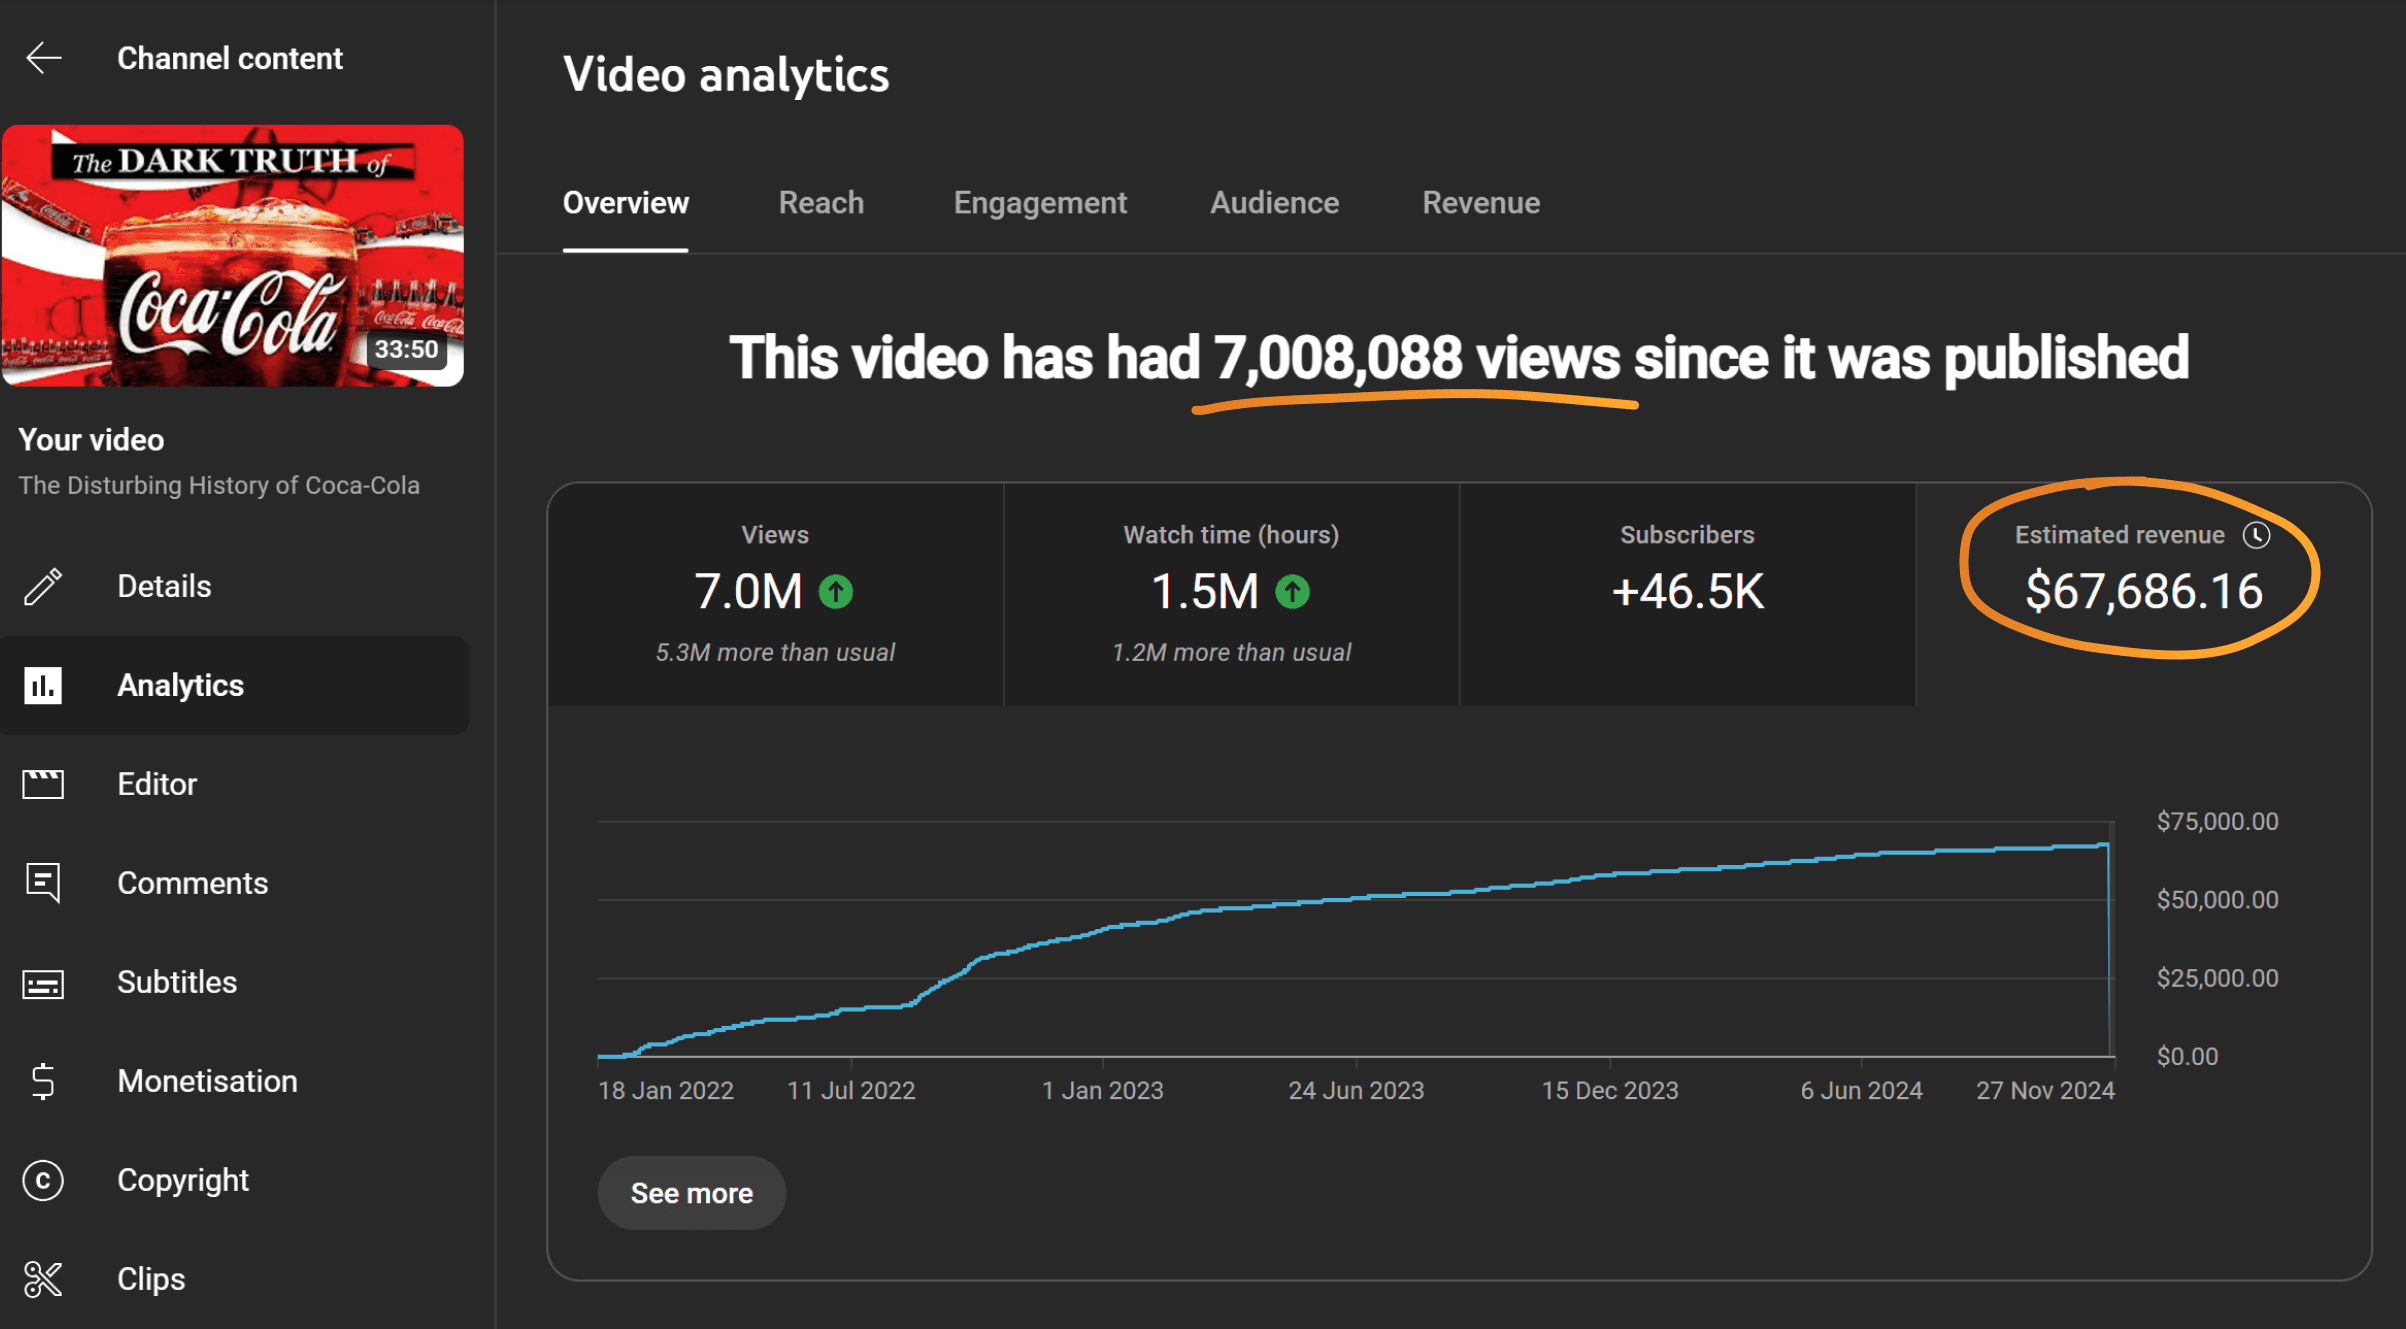
Task: Click the Details pencil icon
Action: pyautogui.click(x=43, y=586)
